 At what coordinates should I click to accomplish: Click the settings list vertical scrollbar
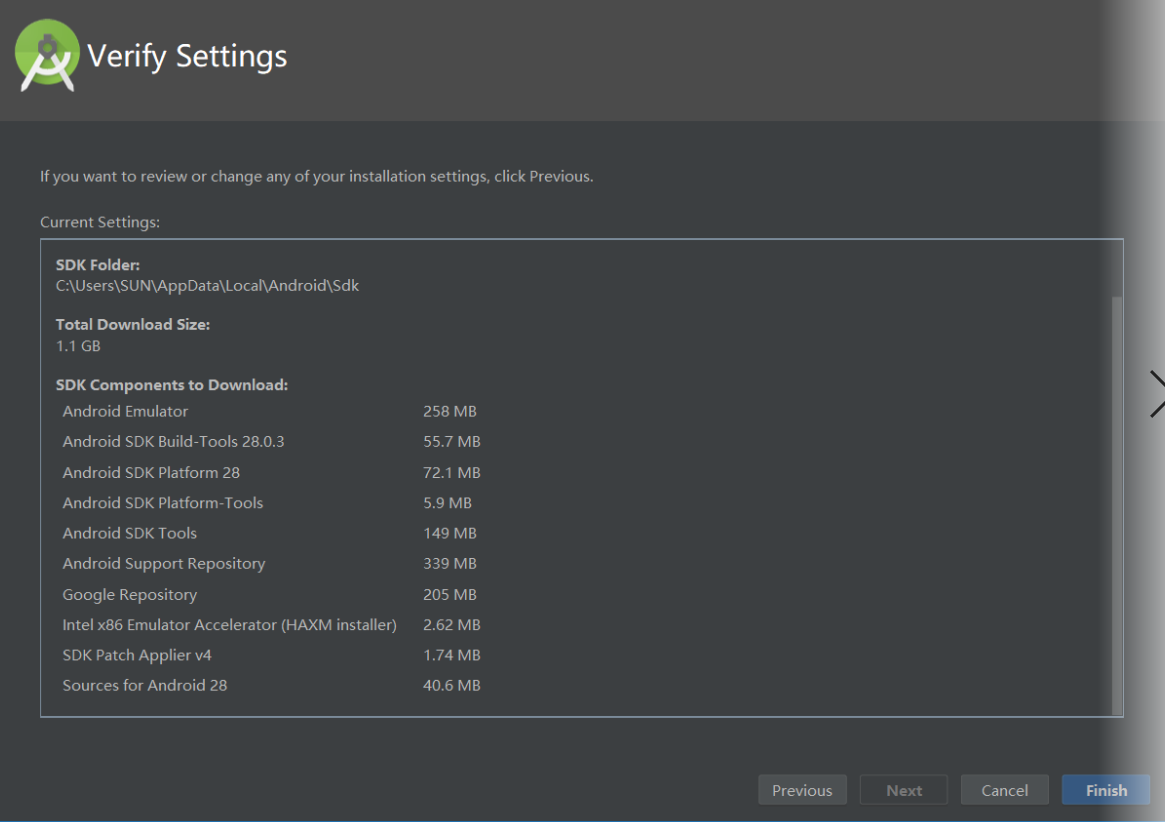[1117, 505]
